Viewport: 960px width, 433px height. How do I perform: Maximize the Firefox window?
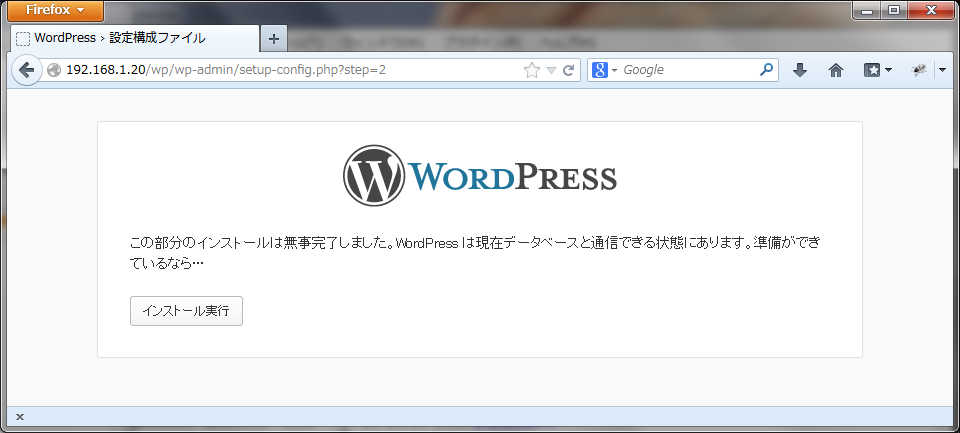pyautogui.click(x=894, y=10)
